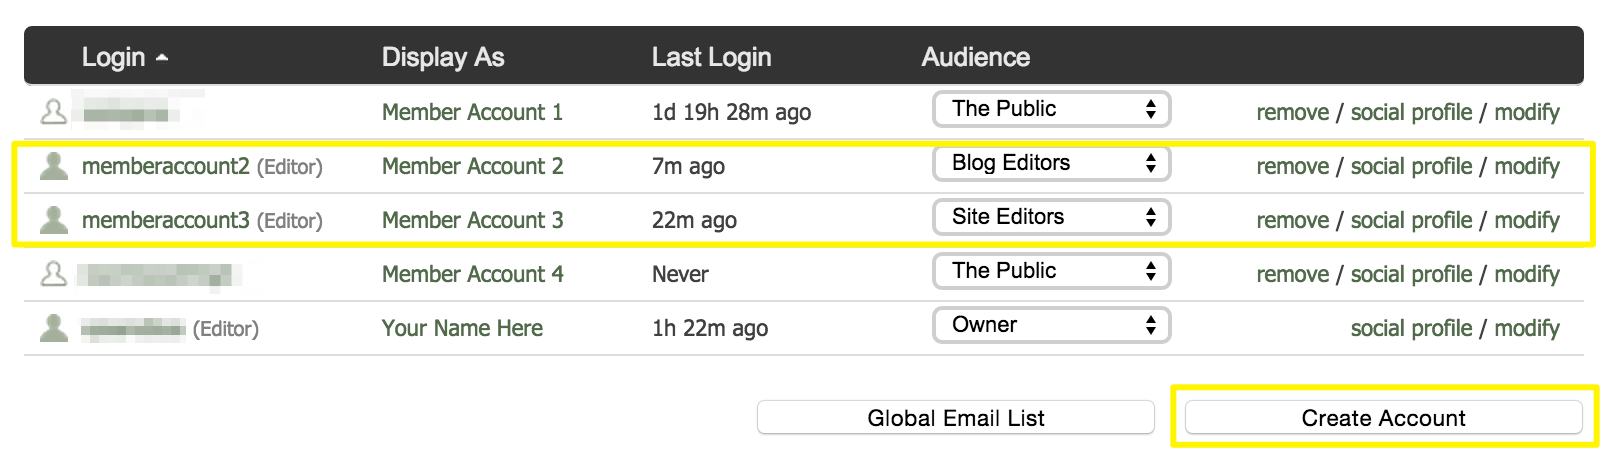Open the Global Email List
Image resolution: width=1620 pixels, height=462 pixels.
click(955, 418)
